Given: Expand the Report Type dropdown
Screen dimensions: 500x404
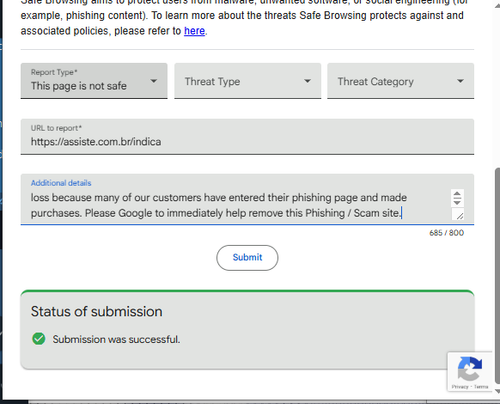Looking at the screenshot, I should pos(94,81).
